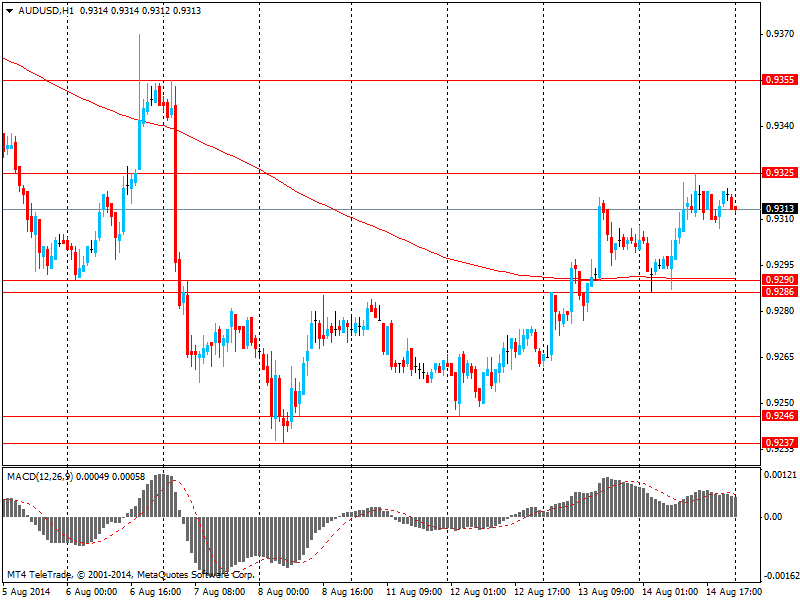
Task: Select the red 0.9325 price level label
Action: click(x=780, y=173)
